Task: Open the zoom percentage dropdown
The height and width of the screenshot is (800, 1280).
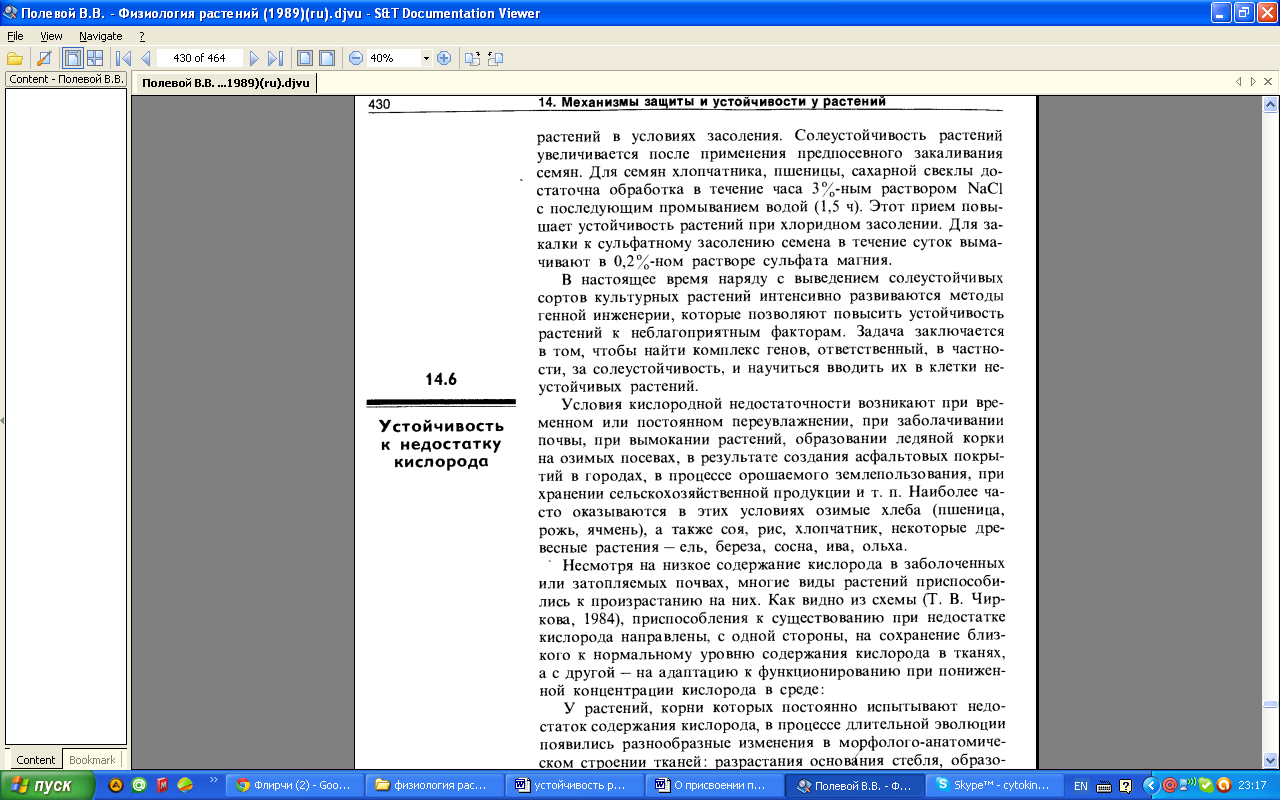Action: tap(426, 58)
